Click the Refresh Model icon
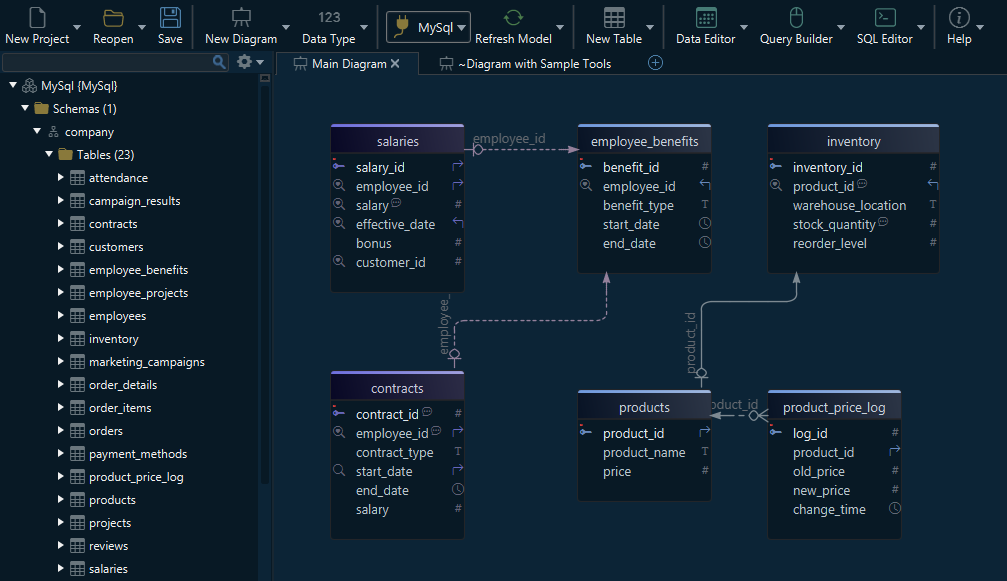This screenshot has width=1007, height=581. (x=513, y=17)
